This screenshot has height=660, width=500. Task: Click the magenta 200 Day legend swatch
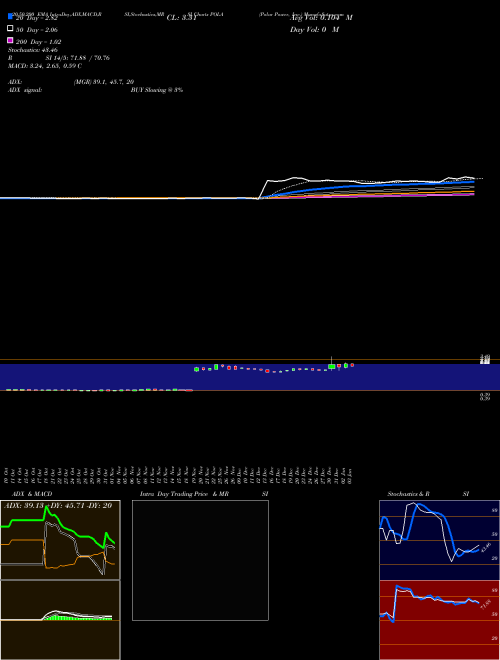point(10,40)
